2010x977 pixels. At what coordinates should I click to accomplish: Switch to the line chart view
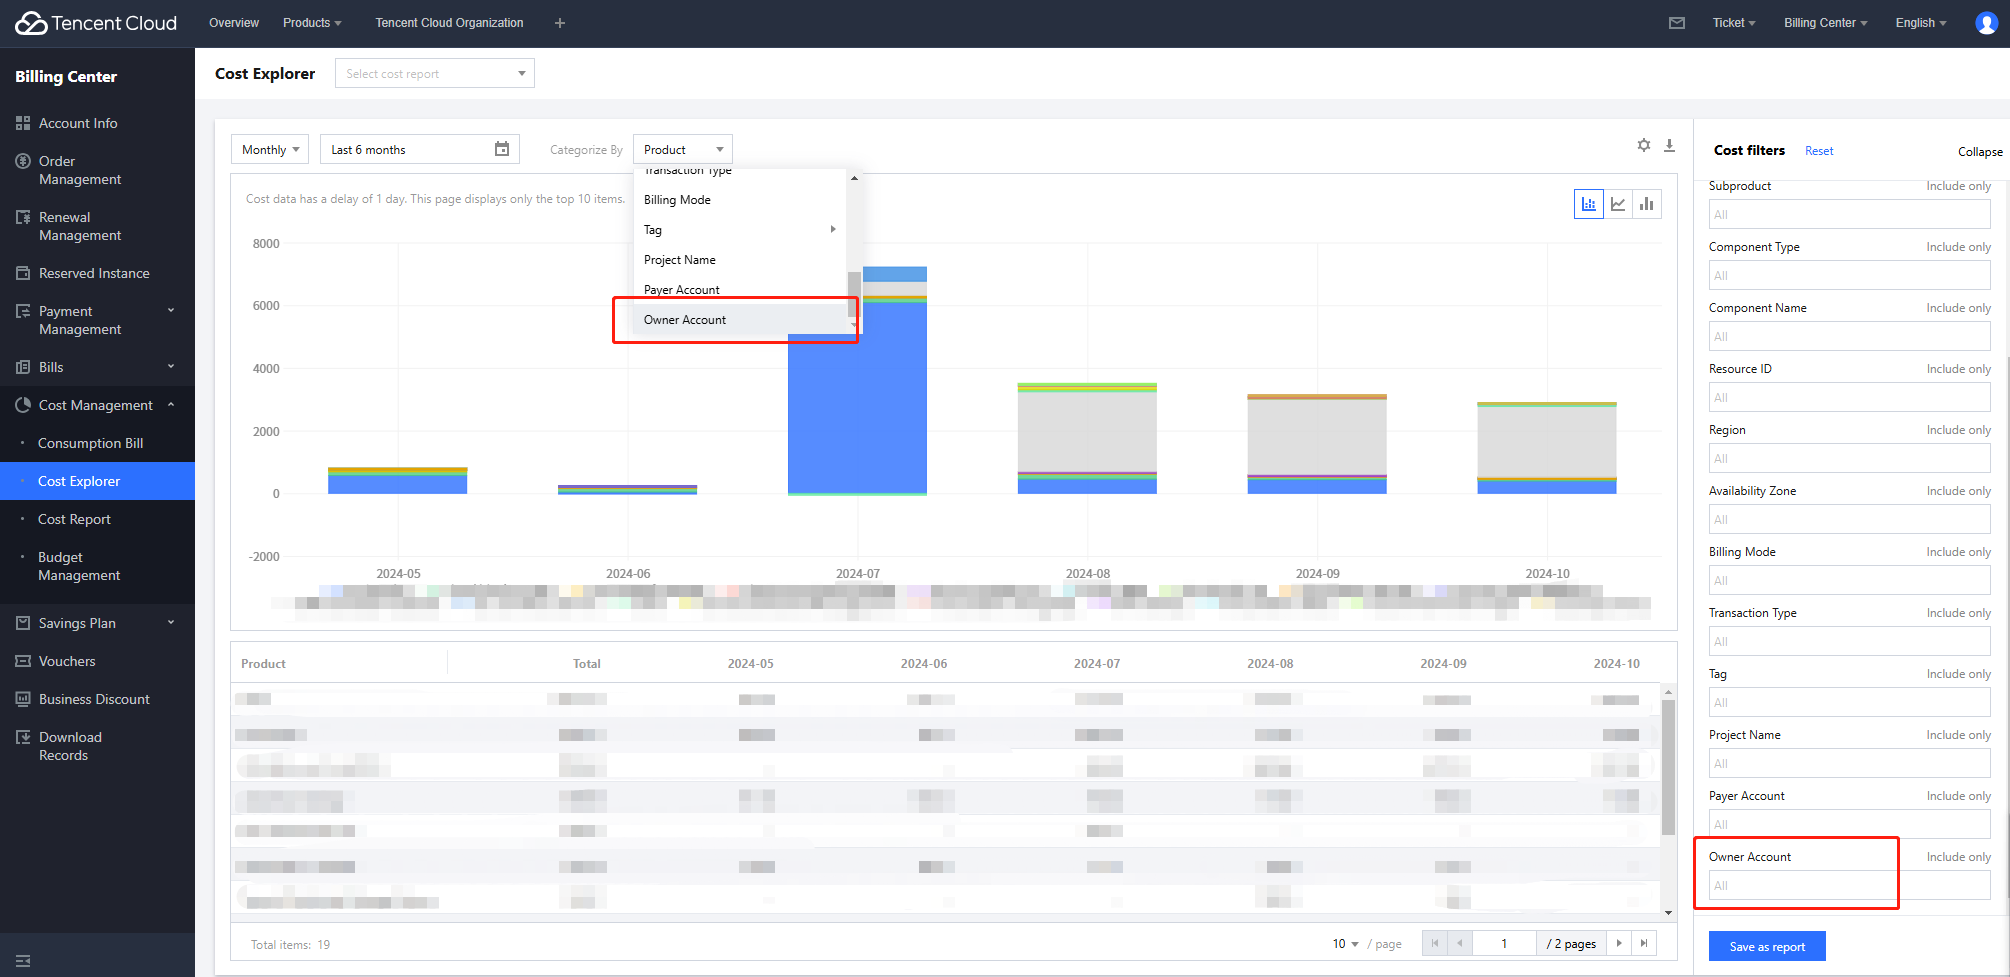[x=1618, y=204]
